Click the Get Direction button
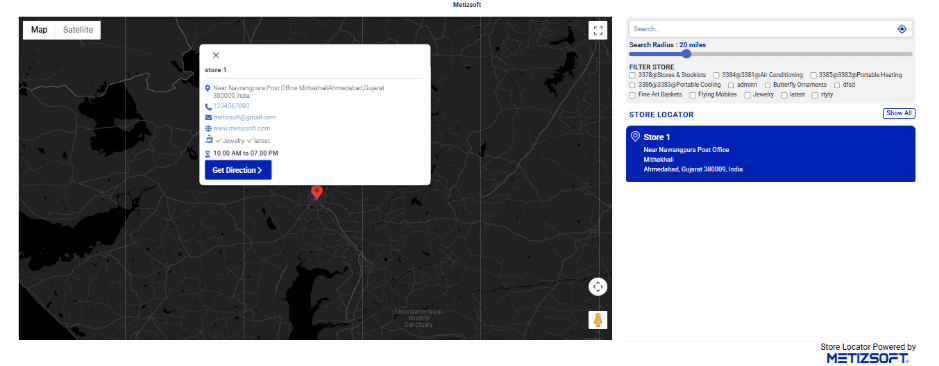939x366 pixels. click(x=238, y=170)
